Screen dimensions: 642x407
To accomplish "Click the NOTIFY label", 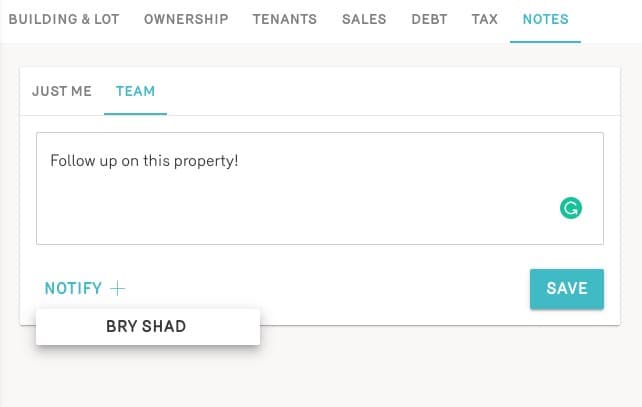I will 73,289.
